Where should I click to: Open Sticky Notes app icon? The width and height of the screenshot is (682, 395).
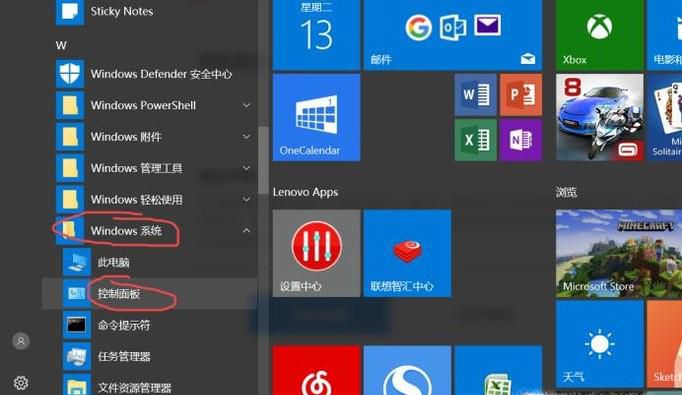click(x=70, y=12)
